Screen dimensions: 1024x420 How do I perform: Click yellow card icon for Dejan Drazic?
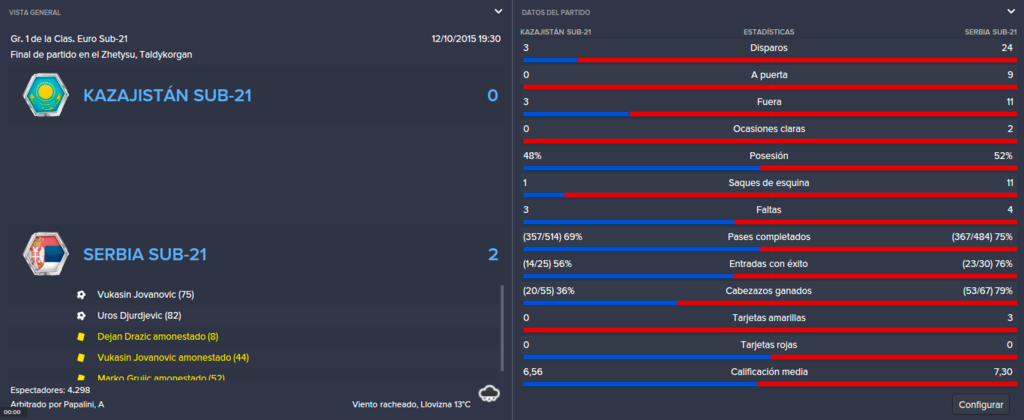(81, 336)
